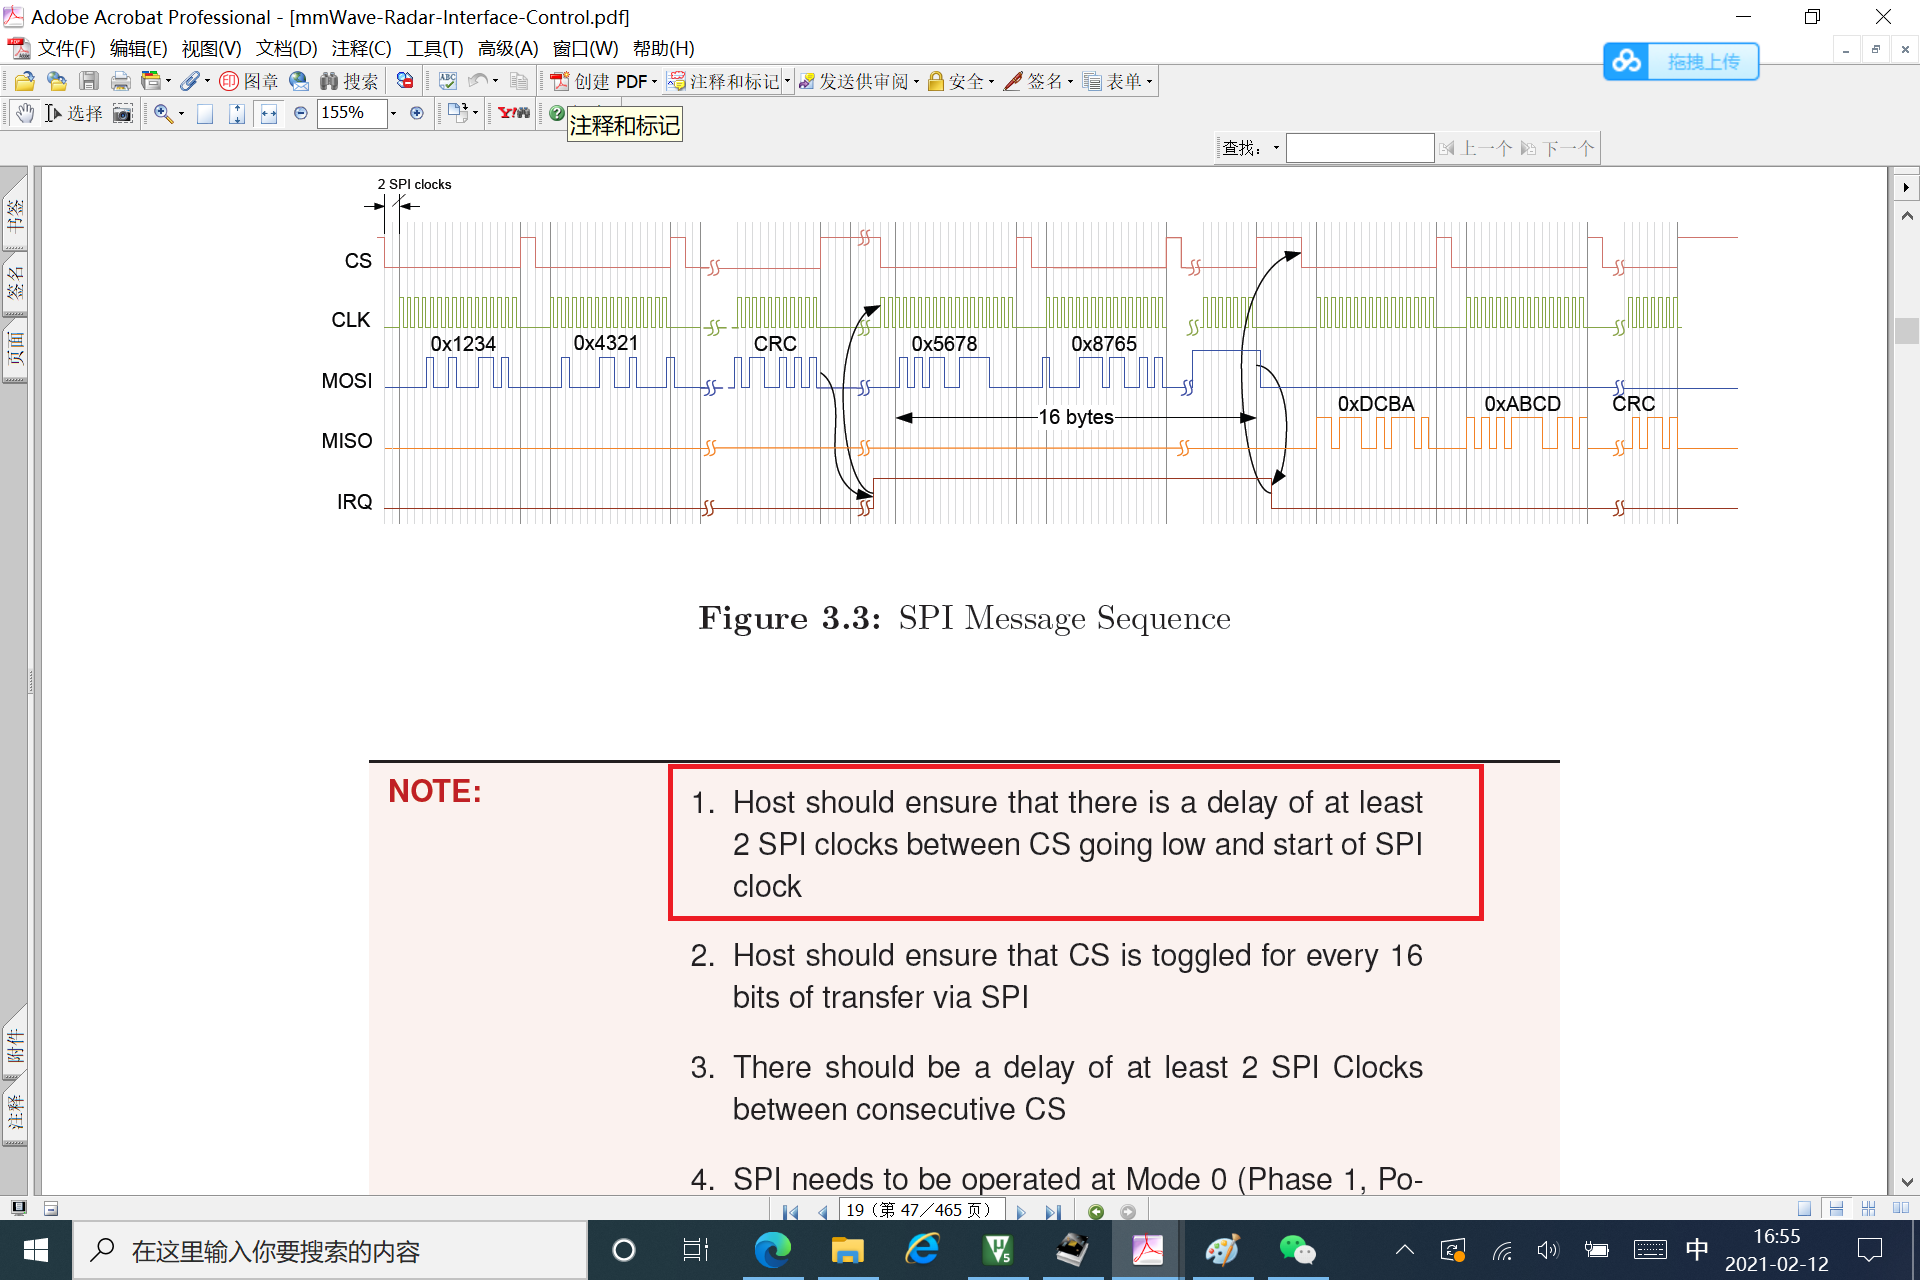Screen dimensions: 1920x1280
Task: Click the green Help question icon
Action: (556, 113)
